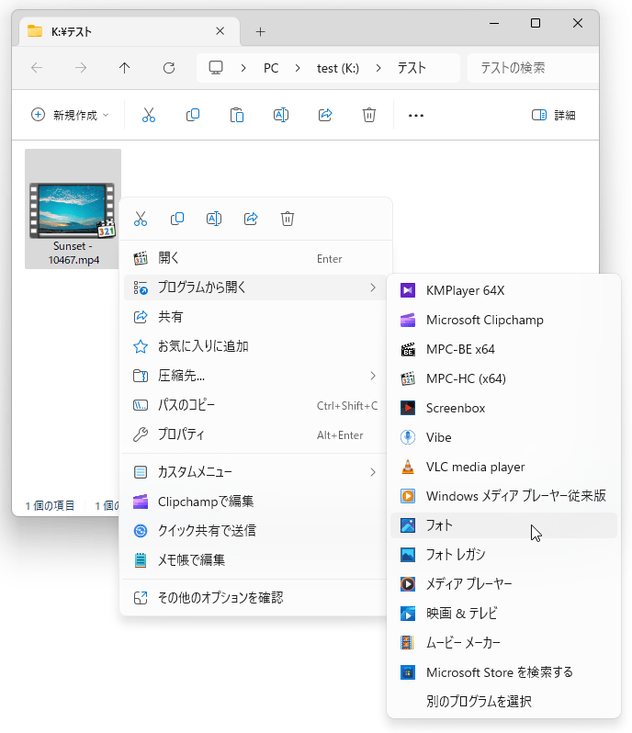Expand chevron before PC in breadcrumb

pyautogui.click(x=243, y=68)
